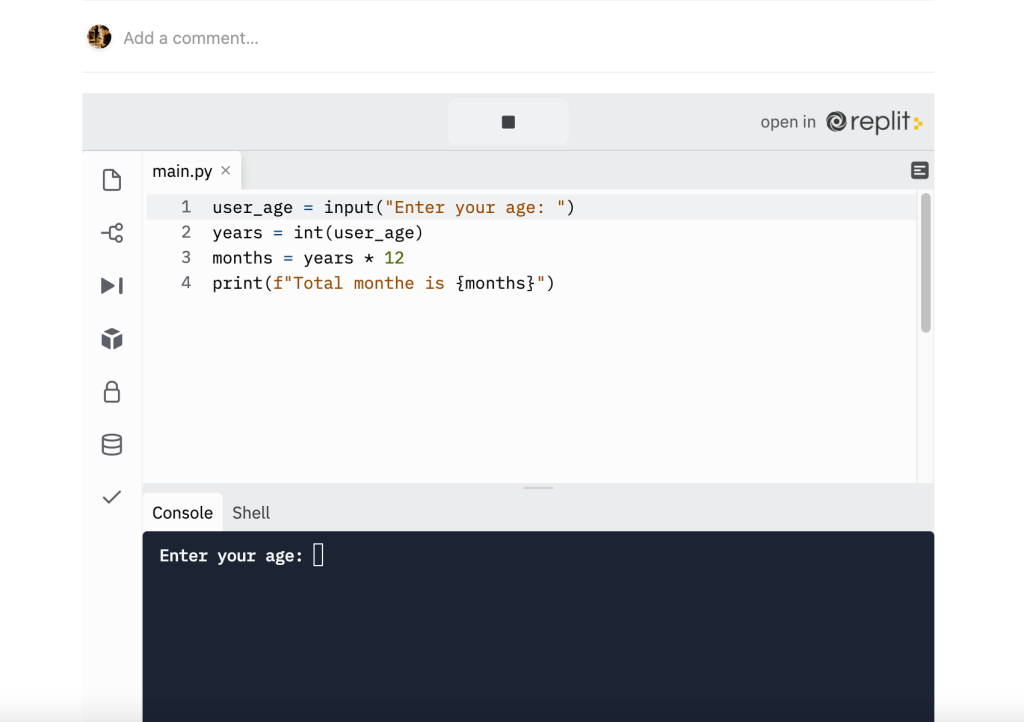The width and height of the screenshot is (1024, 722).
Task: Open the Files icon in sidebar
Action: click(112, 180)
